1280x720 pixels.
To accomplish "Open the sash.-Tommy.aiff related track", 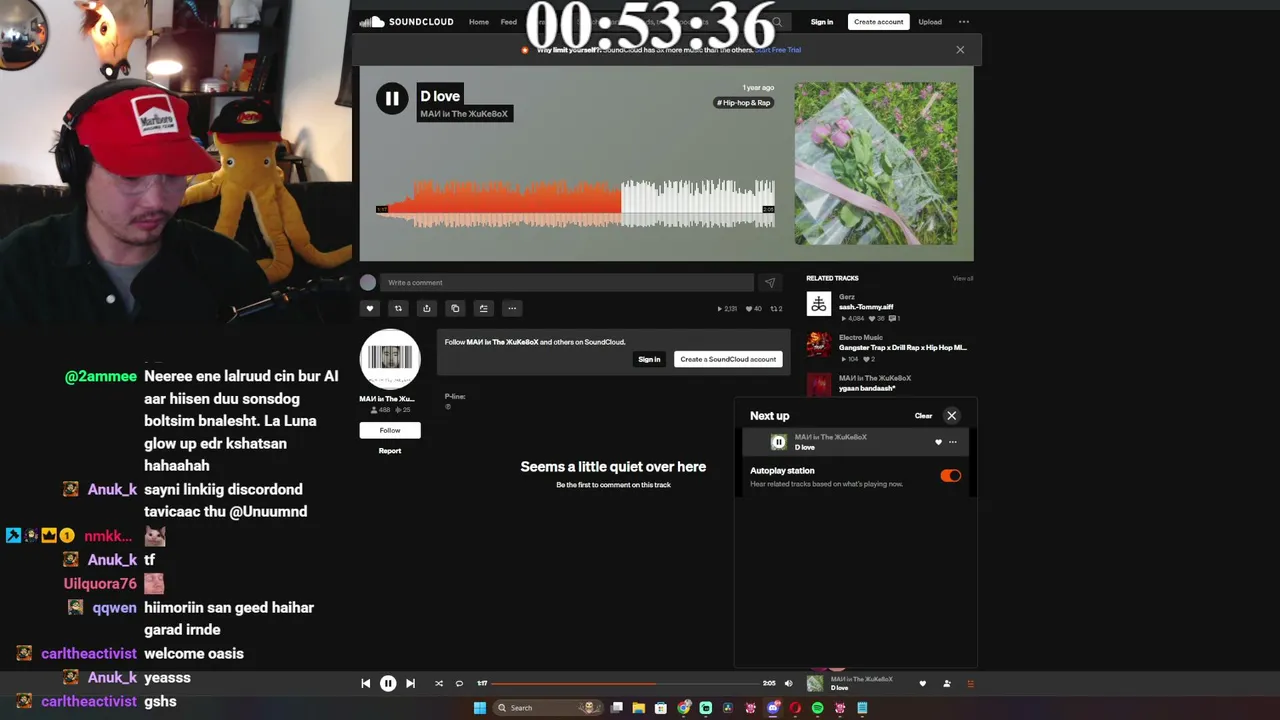I will pos(866,307).
